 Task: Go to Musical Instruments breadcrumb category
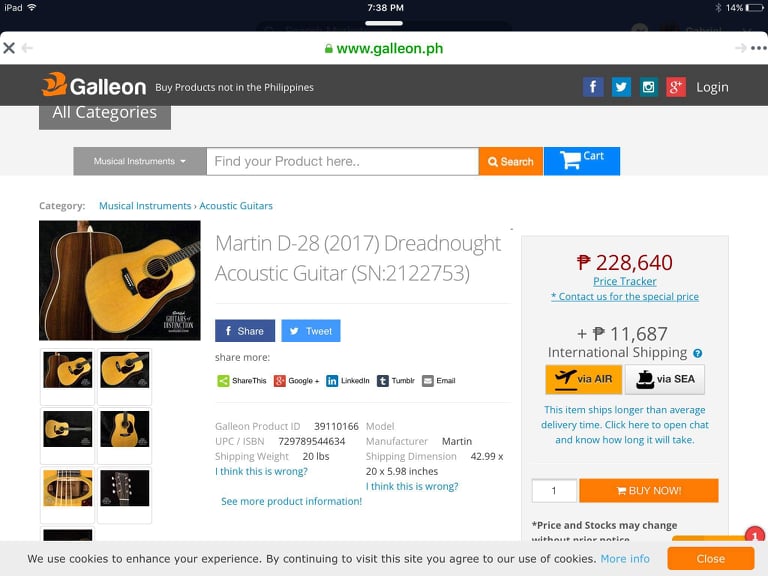145,206
